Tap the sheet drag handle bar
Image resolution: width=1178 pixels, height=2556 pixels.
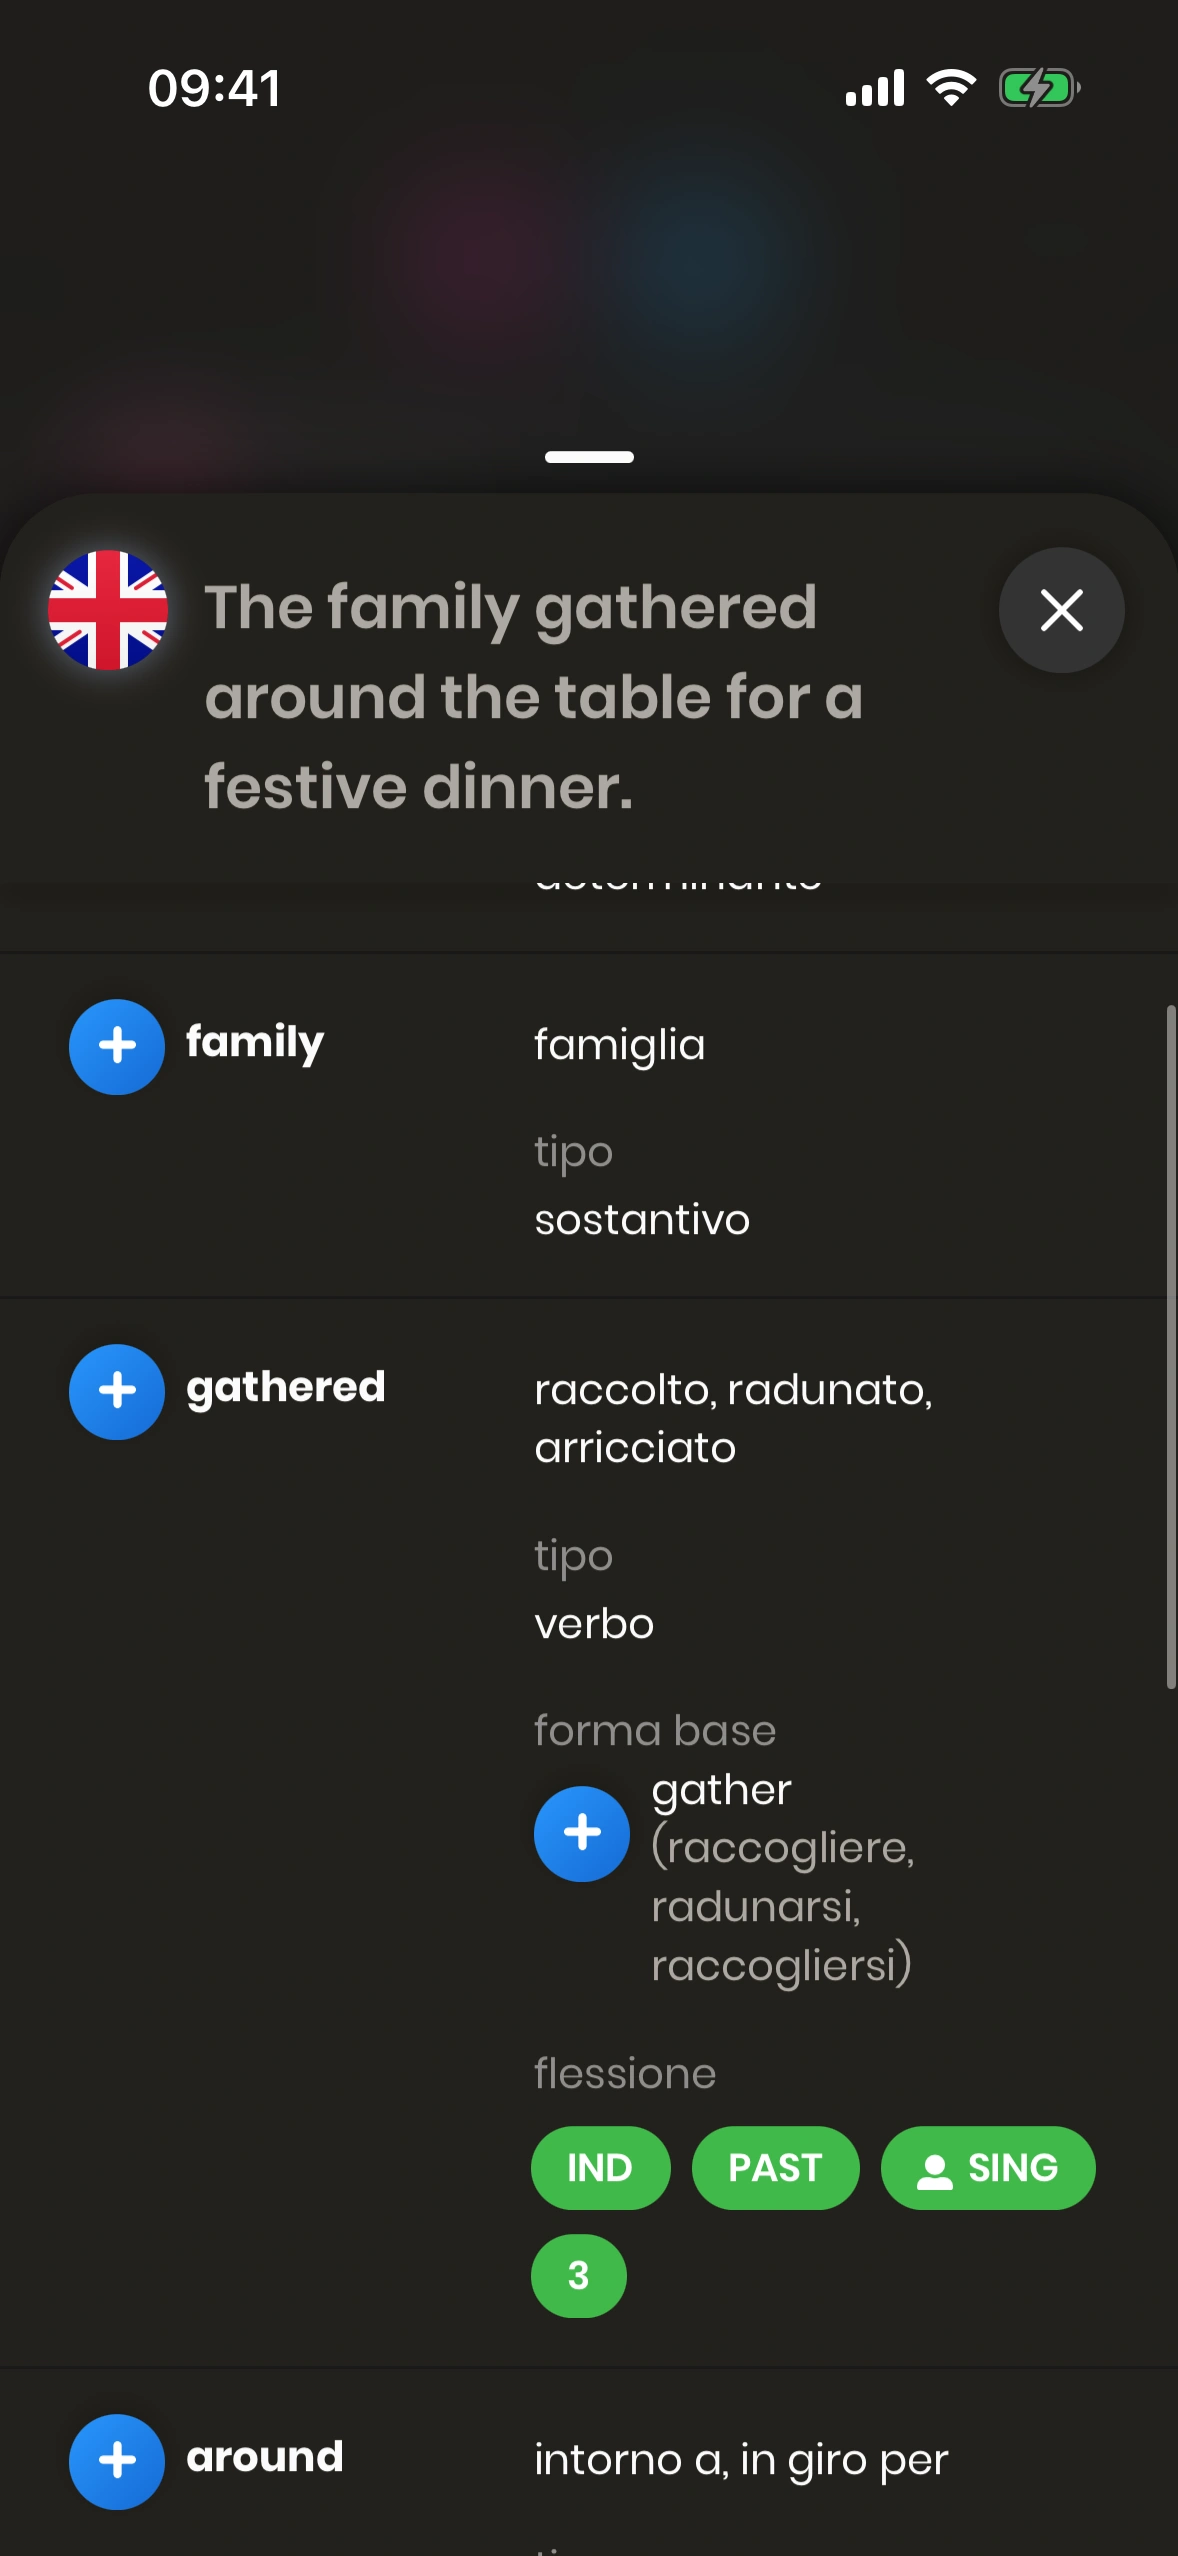point(589,457)
